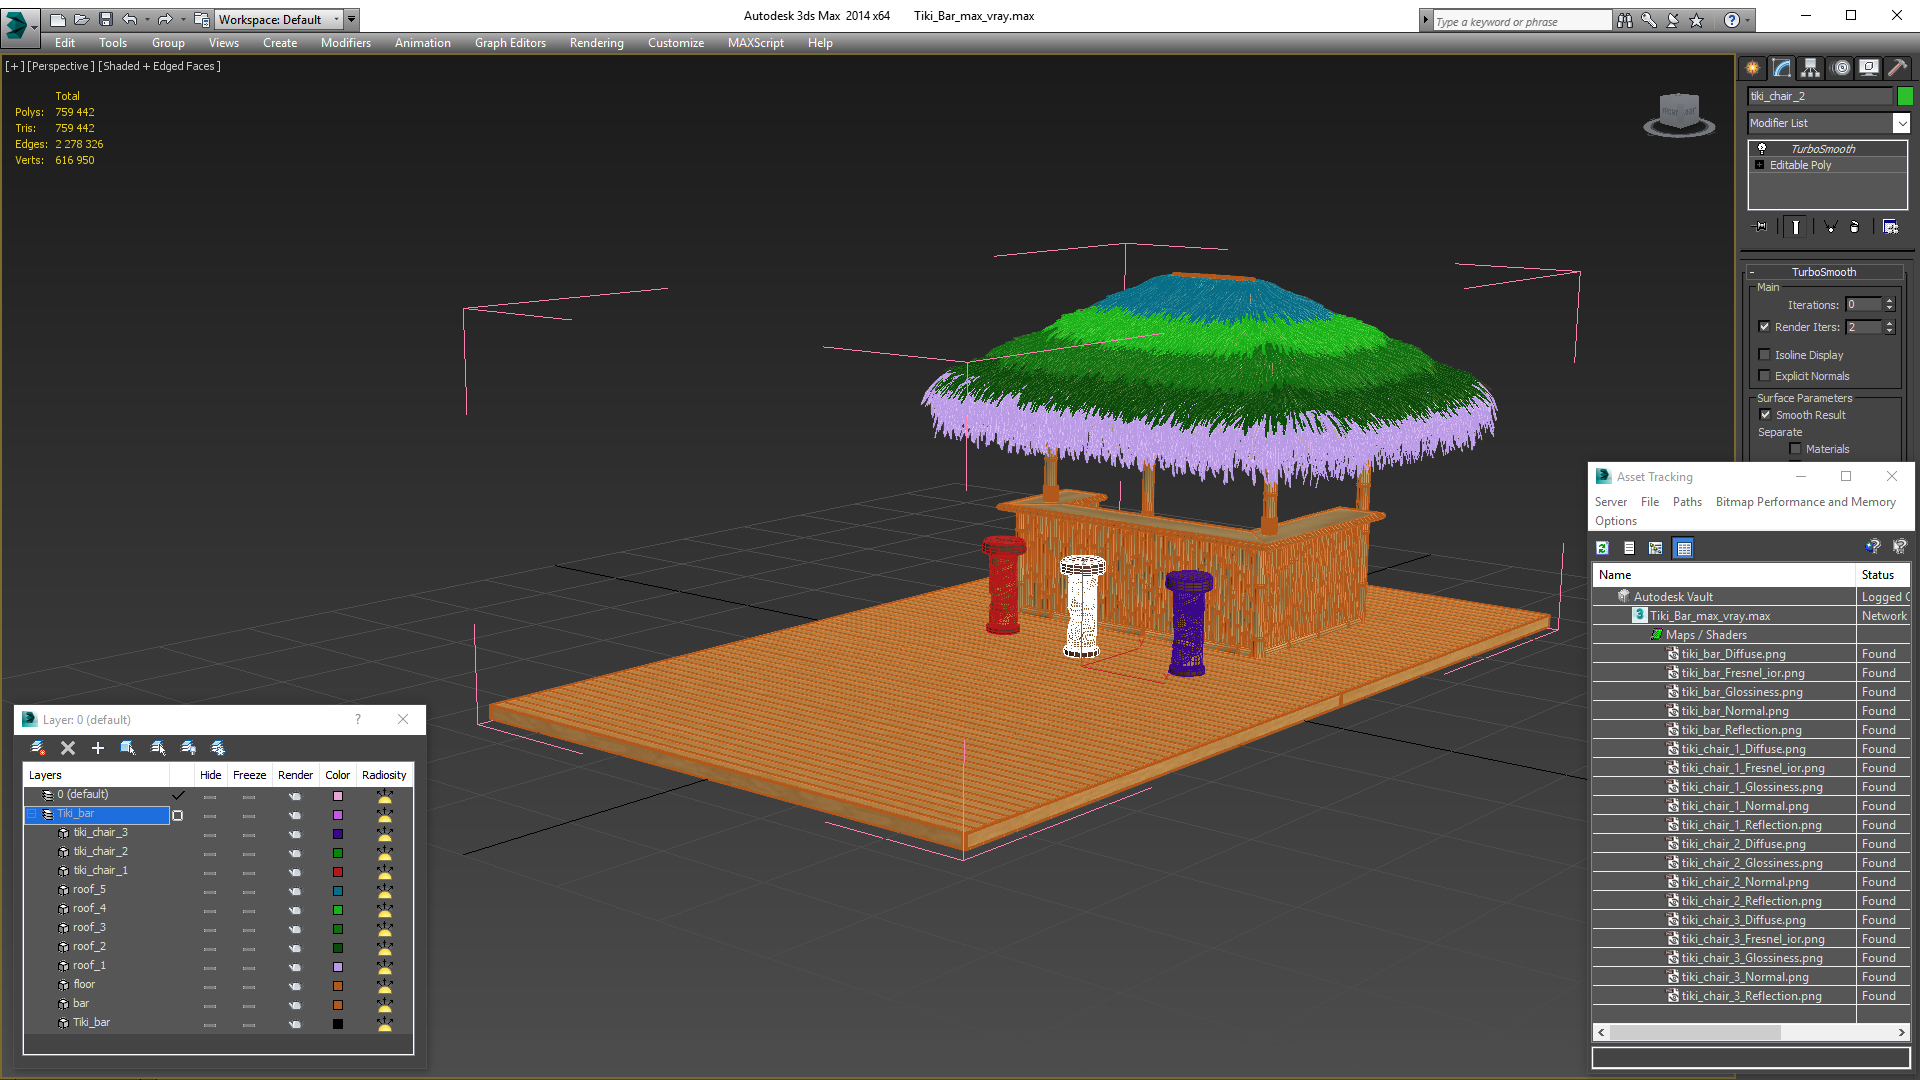The image size is (1920, 1080).
Task: Click Create New Layer icon
Action: click(38, 748)
